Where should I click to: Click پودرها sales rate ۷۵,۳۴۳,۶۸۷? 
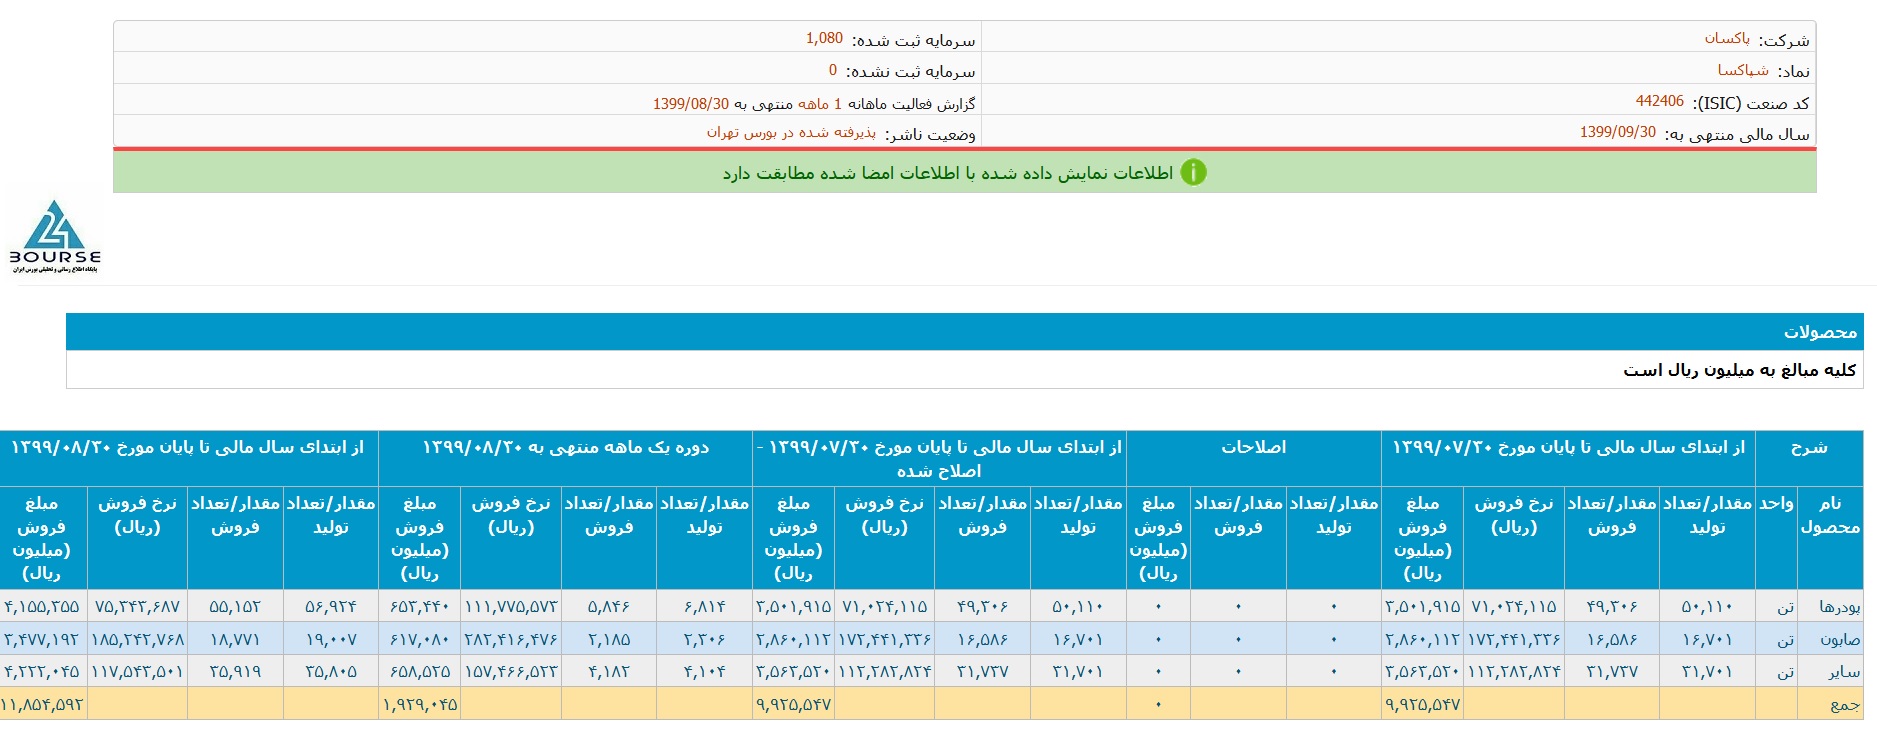[137, 607]
